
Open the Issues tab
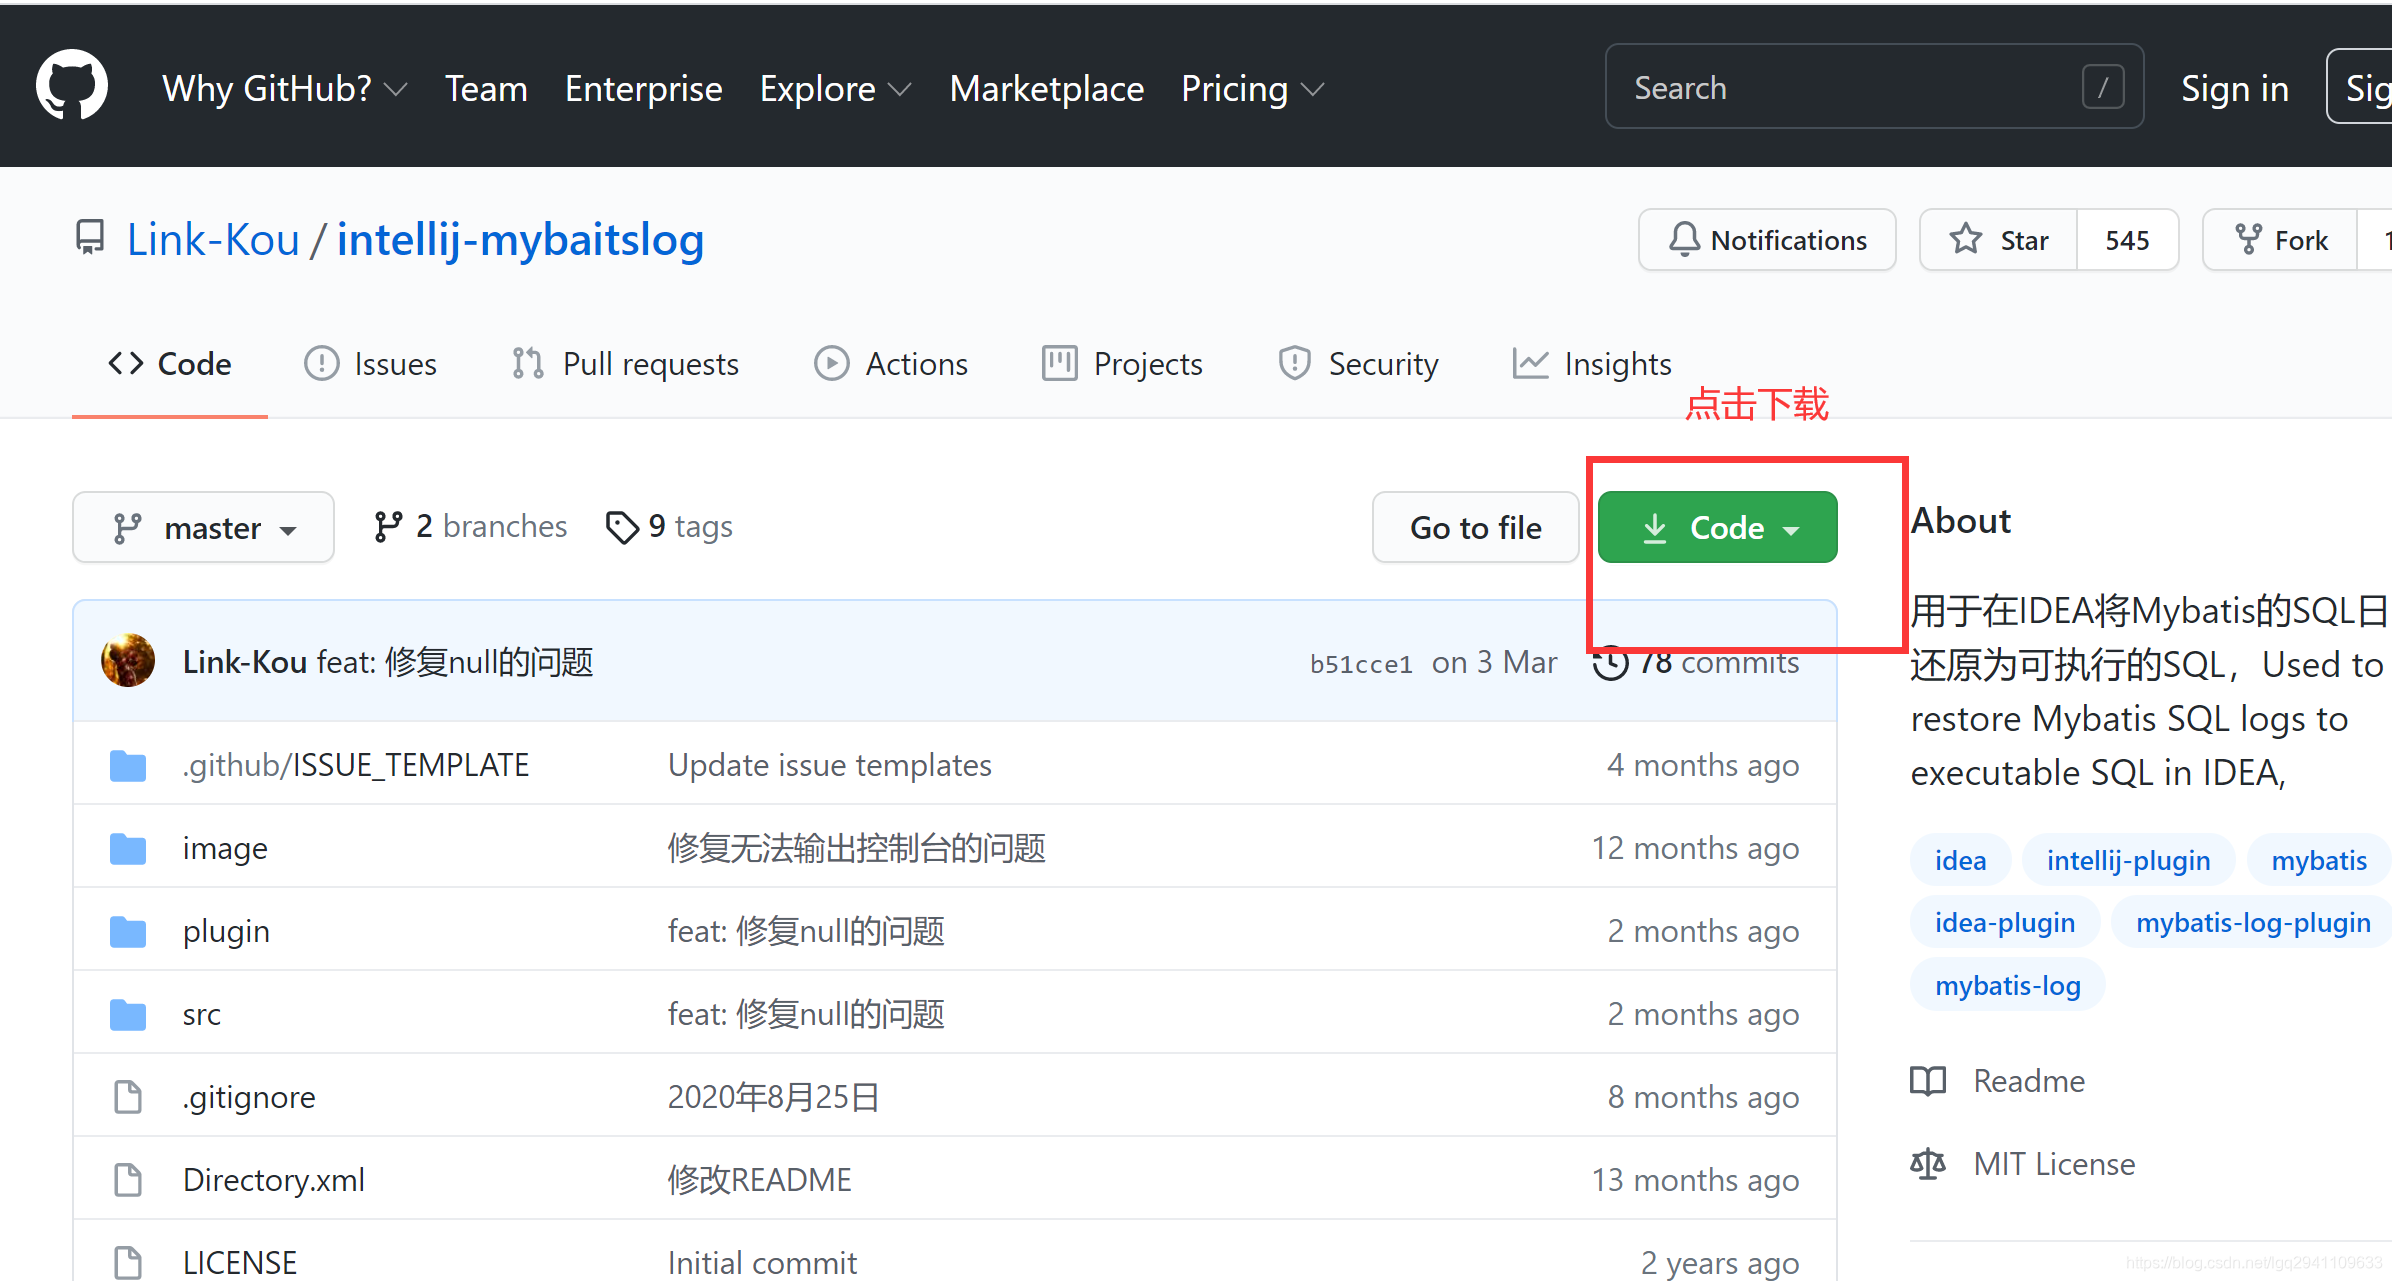point(371,364)
